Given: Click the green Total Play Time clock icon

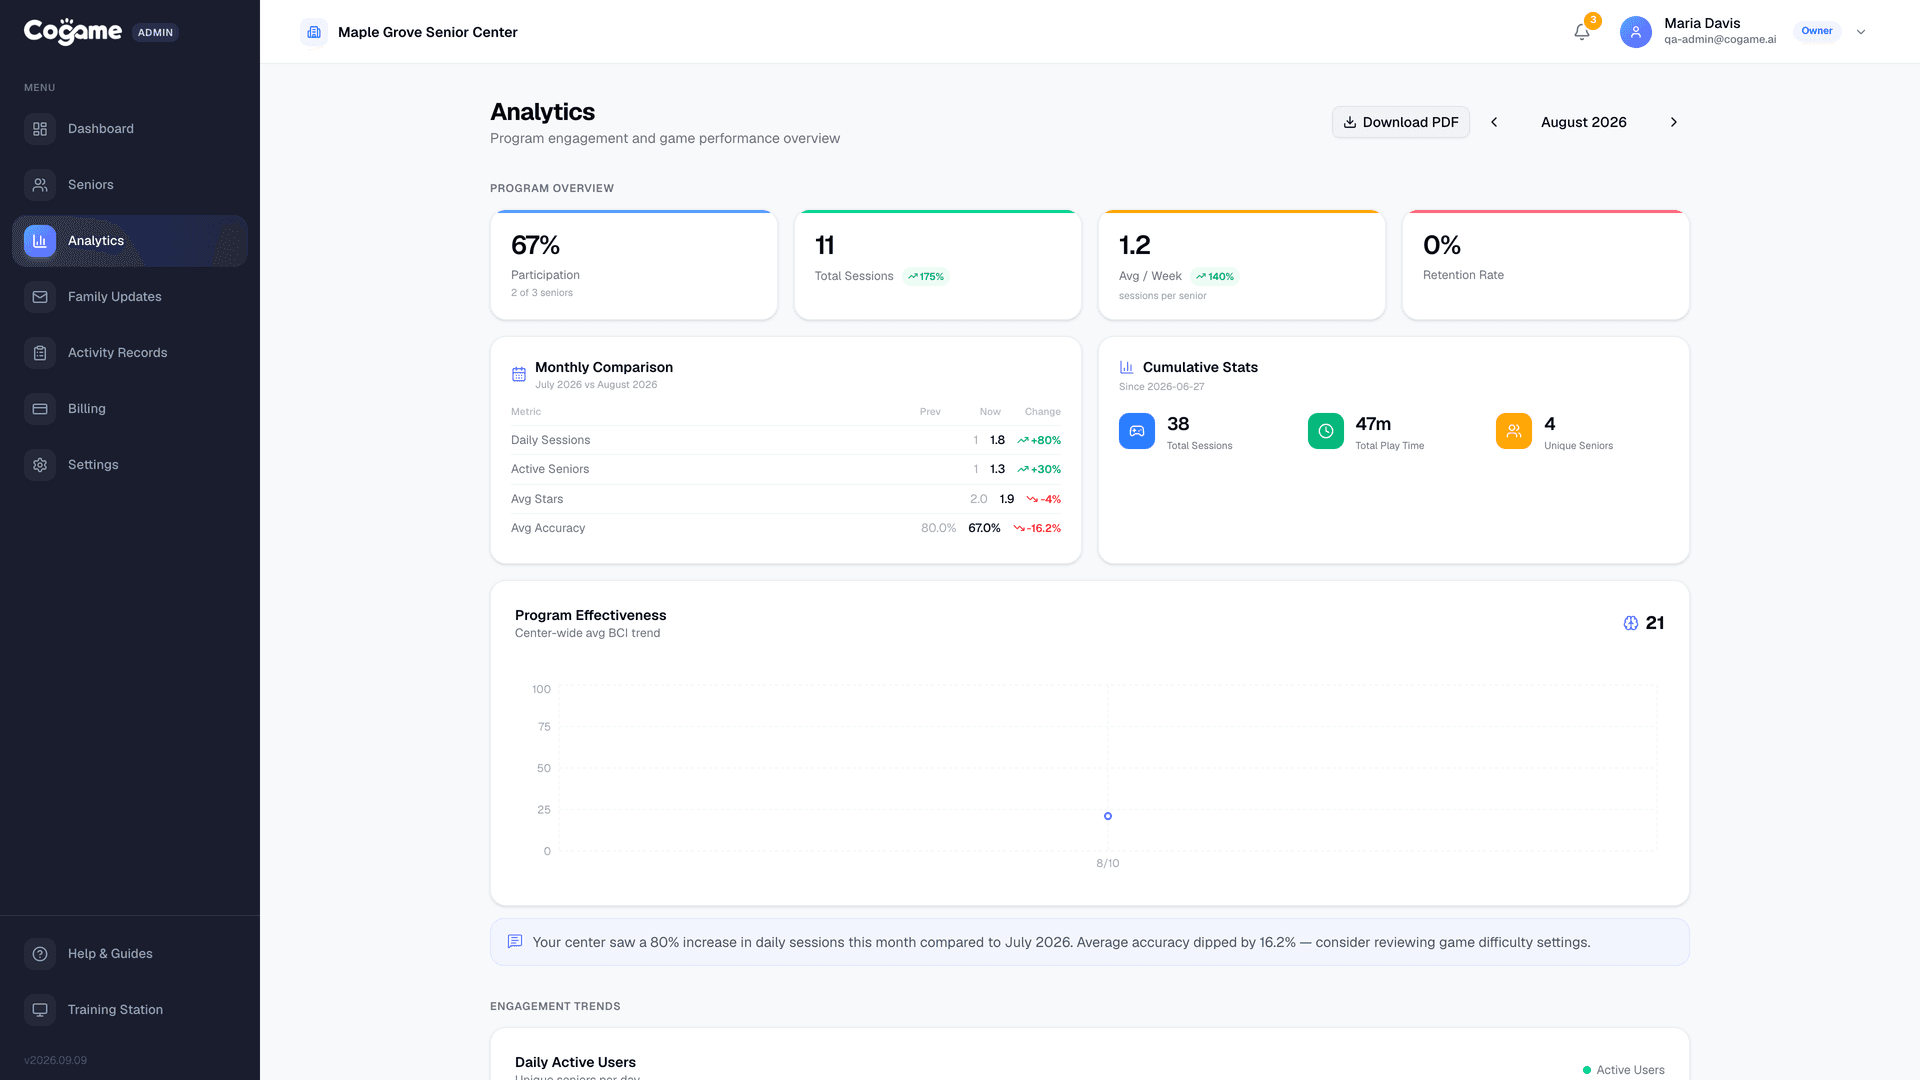Looking at the screenshot, I should [x=1326, y=431].
